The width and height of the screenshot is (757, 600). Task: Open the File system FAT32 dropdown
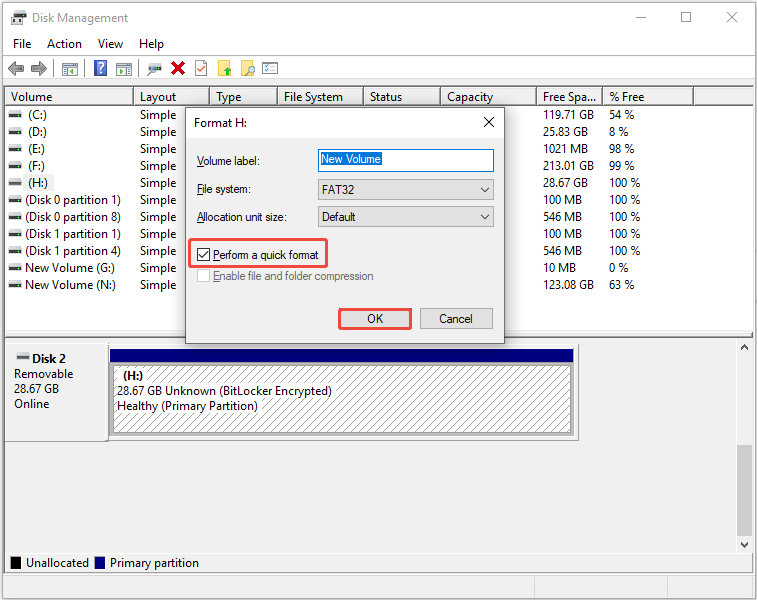click(406, 190)
